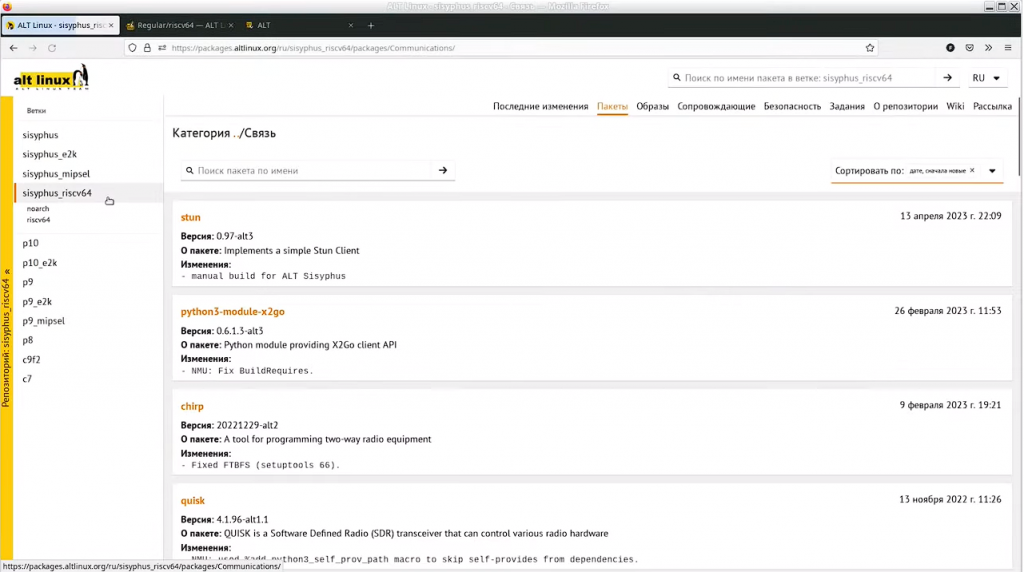Open Последние изменения menu item

[x=540, y=106]
